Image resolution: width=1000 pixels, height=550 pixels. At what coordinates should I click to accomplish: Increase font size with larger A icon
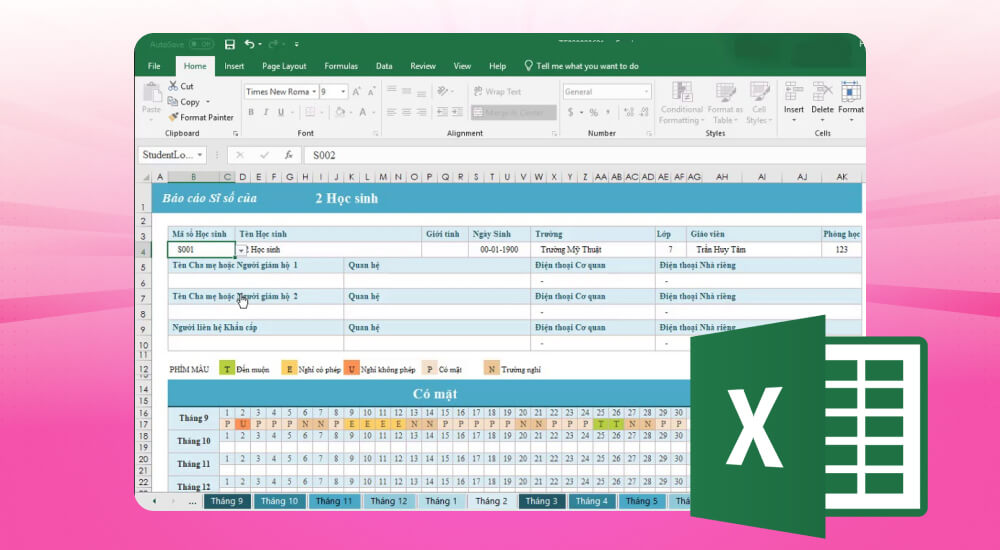(x=357, y=92)
